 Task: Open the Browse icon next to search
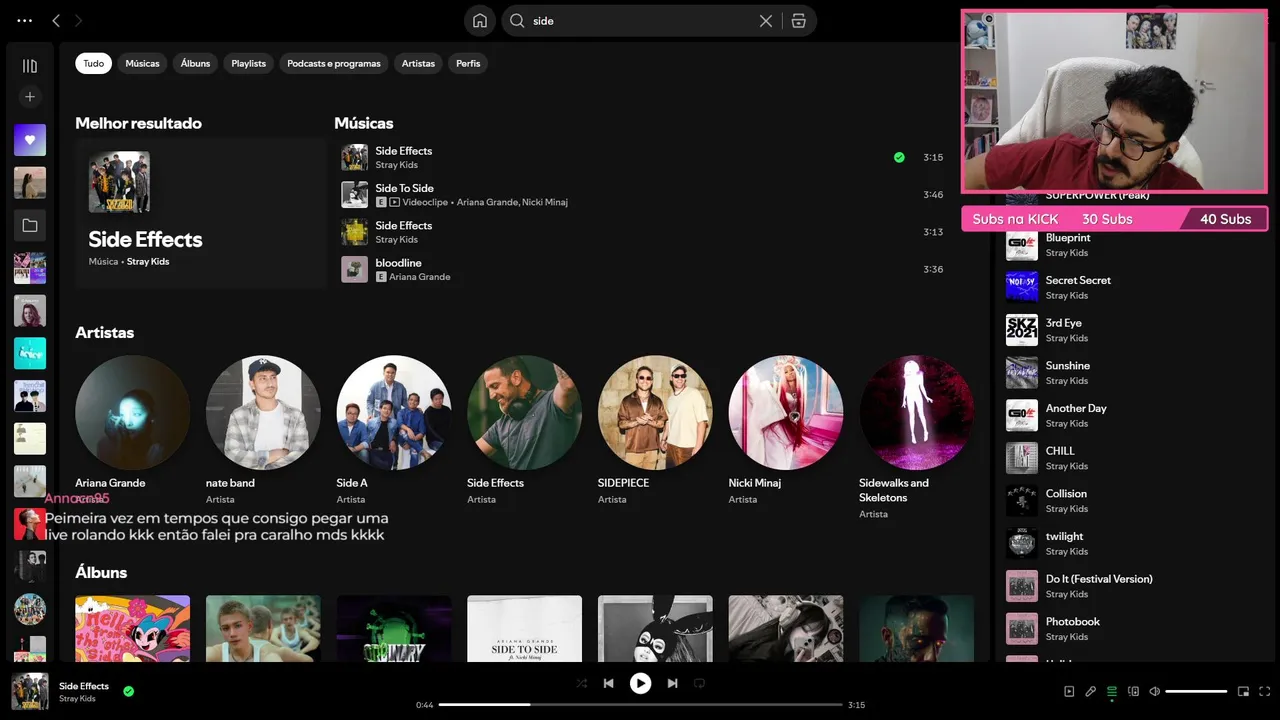click(x=798, y=21)
